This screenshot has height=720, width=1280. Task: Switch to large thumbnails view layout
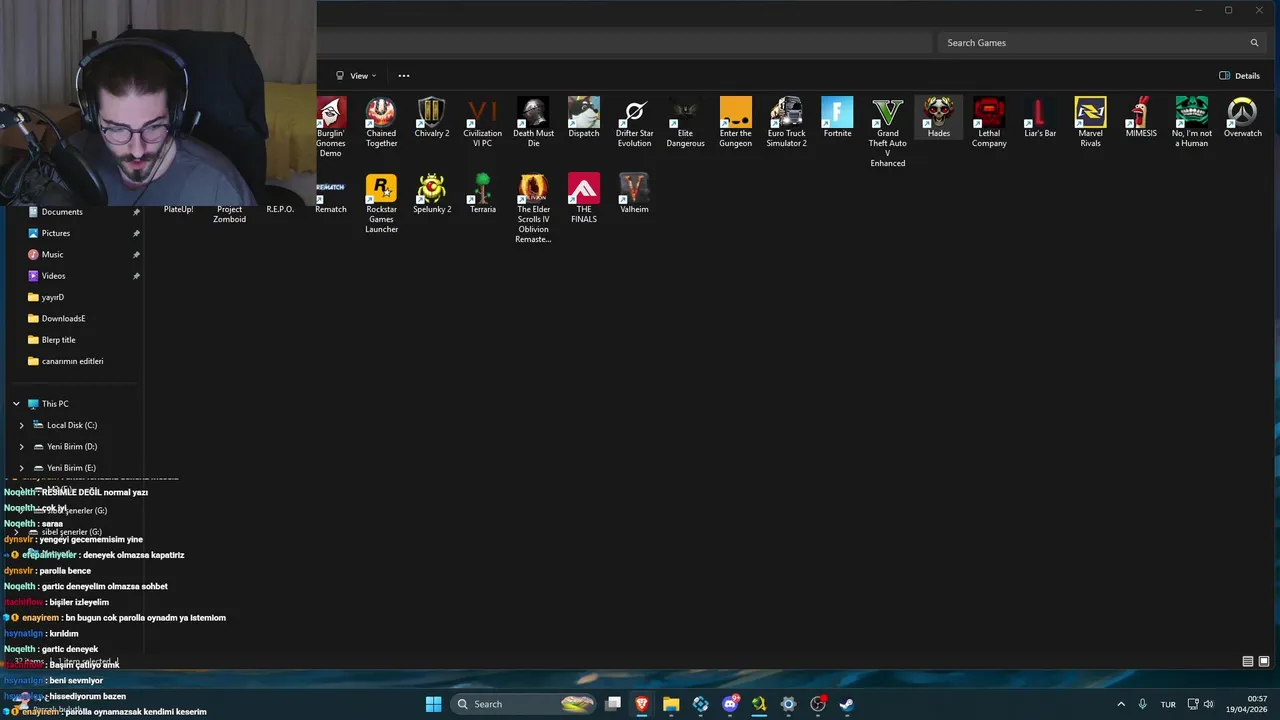click(1264, 662)
